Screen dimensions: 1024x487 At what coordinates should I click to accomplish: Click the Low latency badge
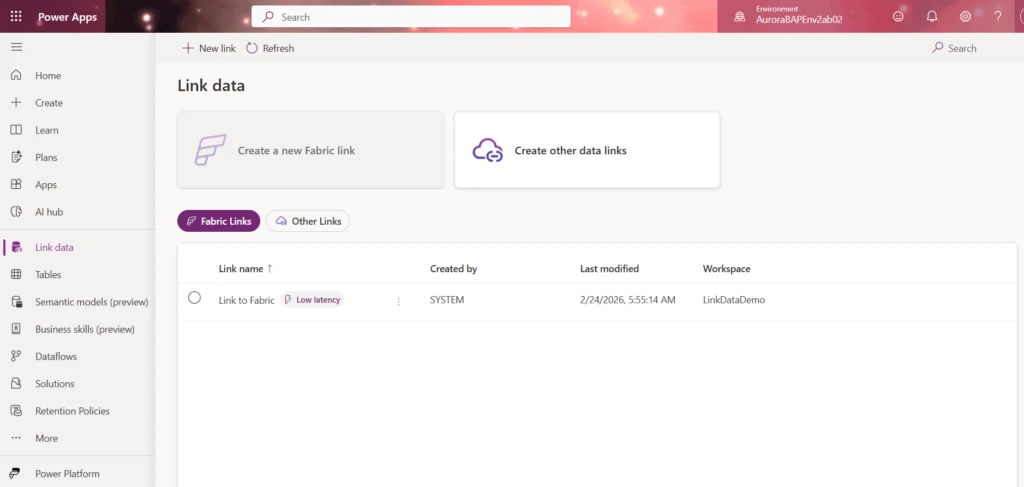[312, 300]
